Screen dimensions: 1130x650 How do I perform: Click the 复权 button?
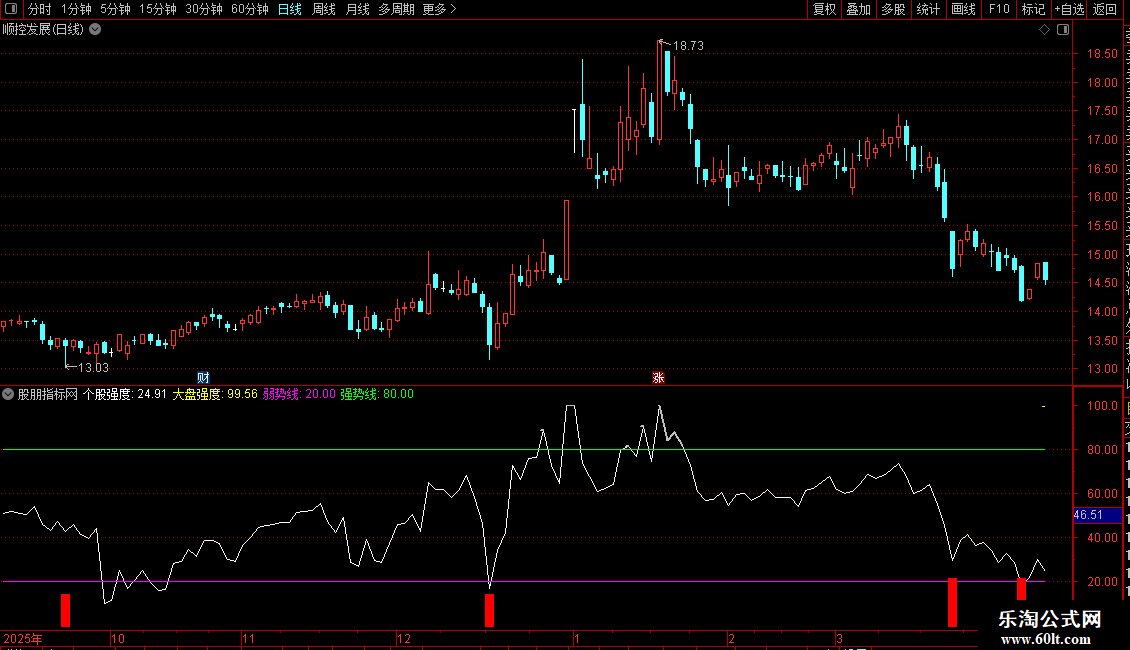click(824, 9)
